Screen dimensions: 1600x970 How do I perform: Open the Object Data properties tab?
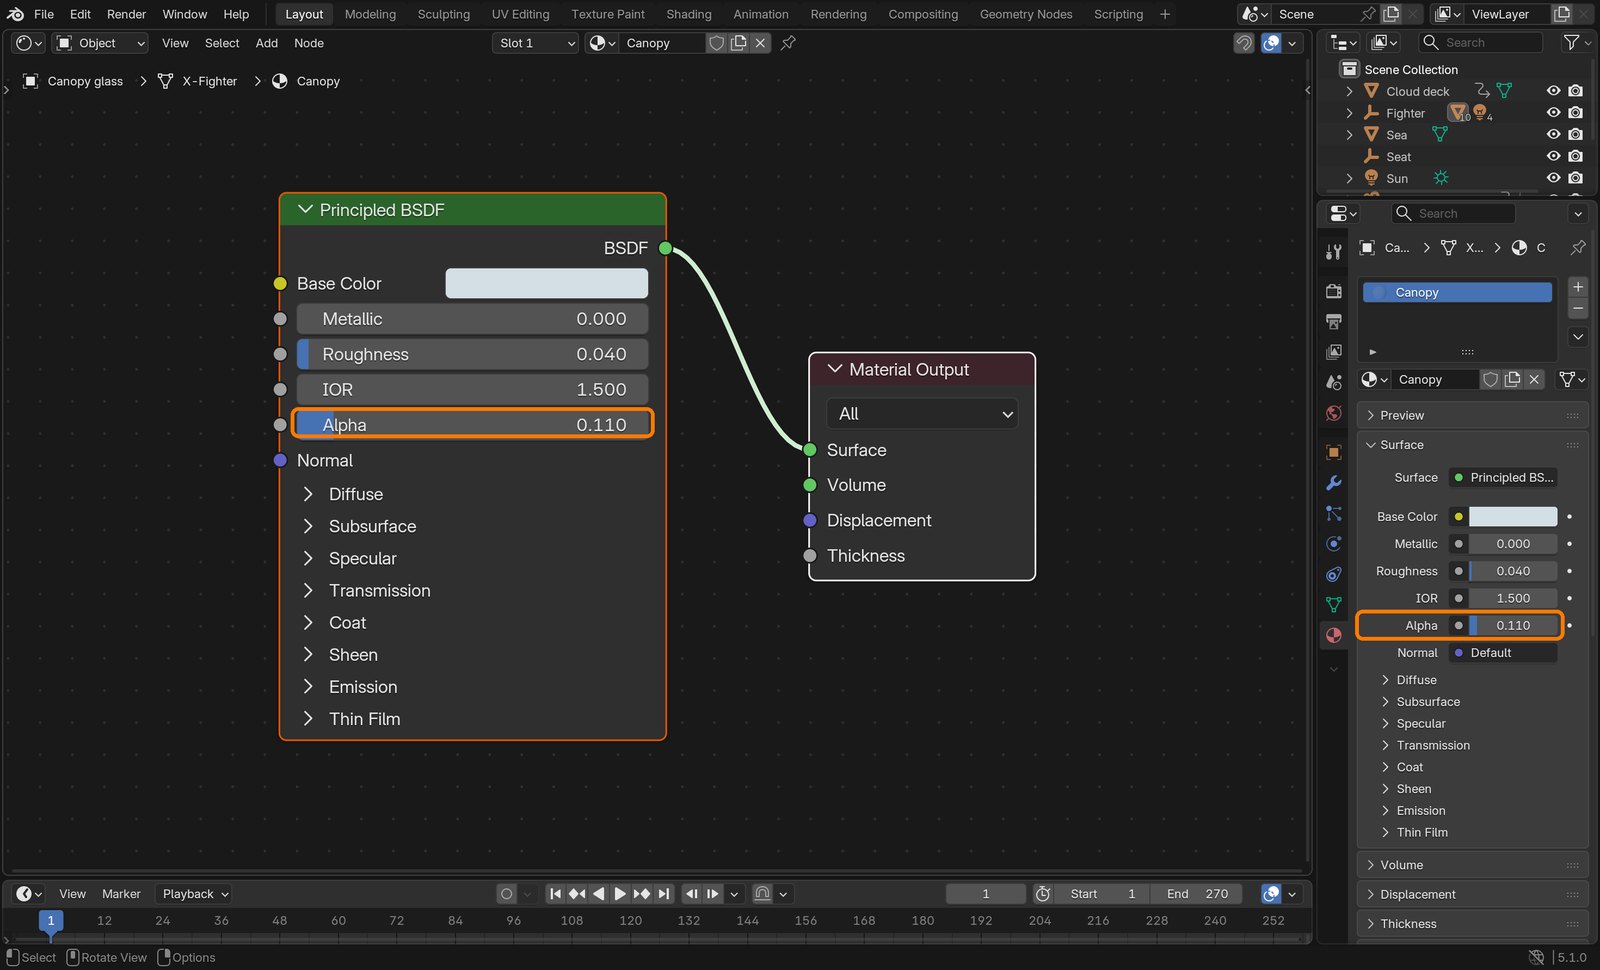[x=1333, y=605]
